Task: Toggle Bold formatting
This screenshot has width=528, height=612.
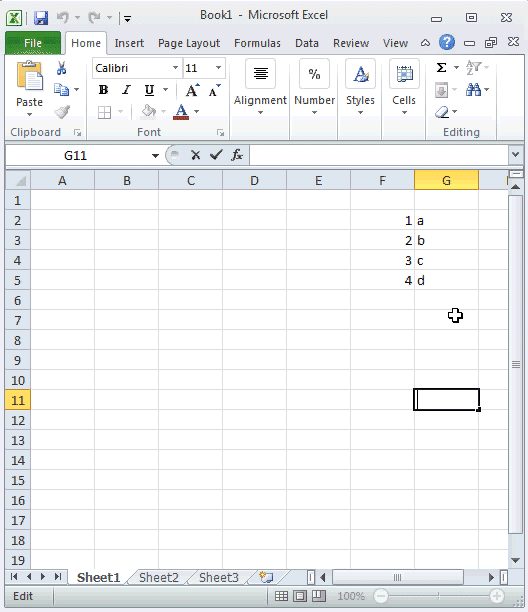Action: tap(103, 90)
